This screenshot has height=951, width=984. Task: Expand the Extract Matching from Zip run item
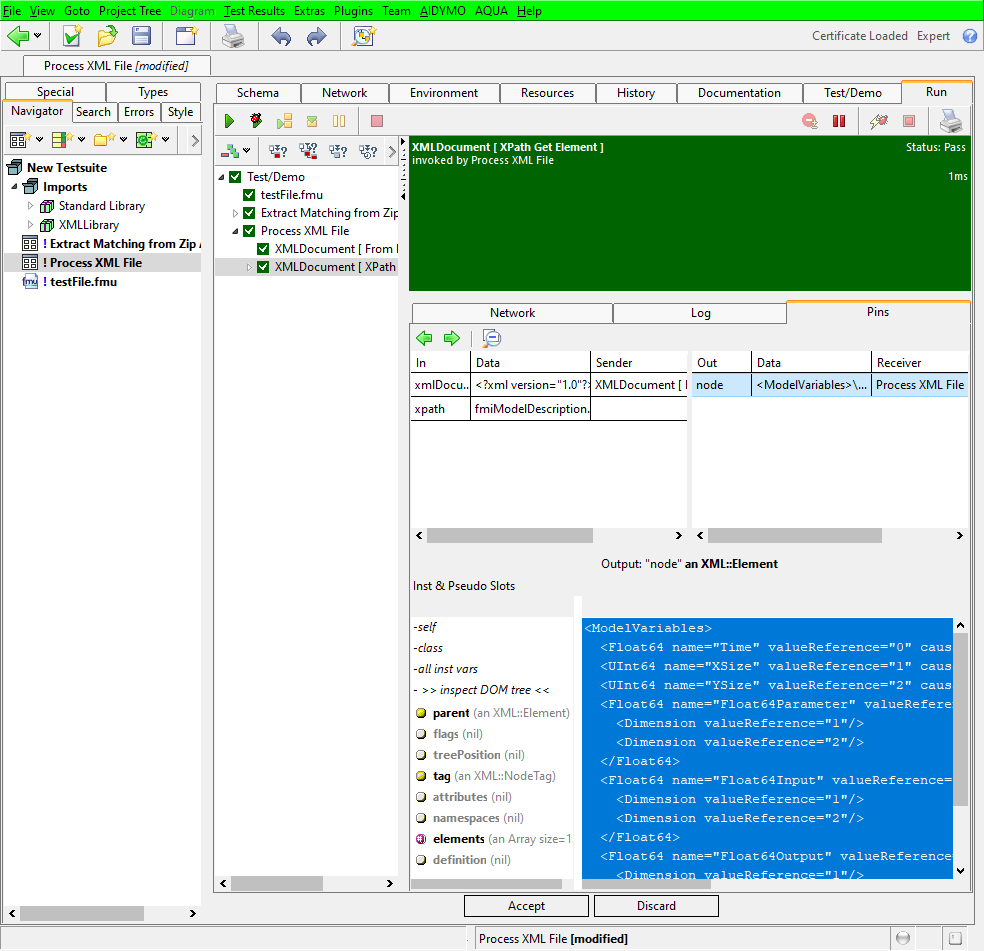coord(236,213)
